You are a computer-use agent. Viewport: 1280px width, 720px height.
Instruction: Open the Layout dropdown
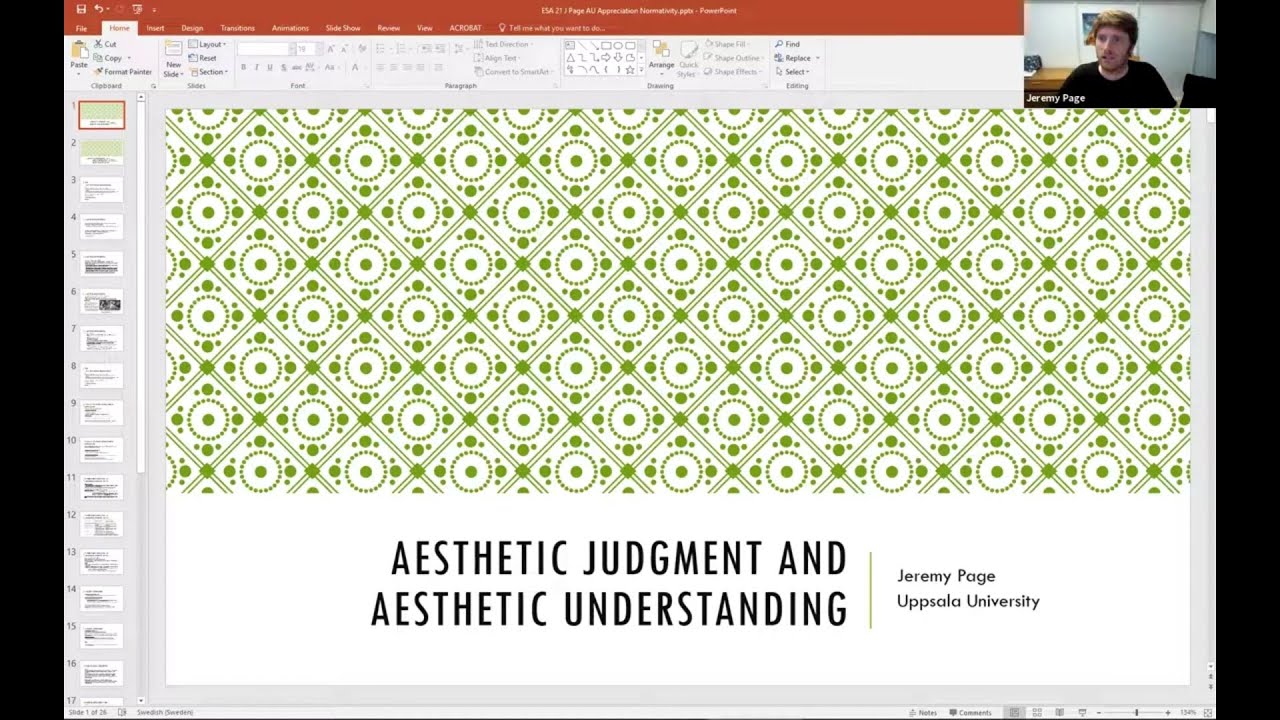(x=208, y=44)
